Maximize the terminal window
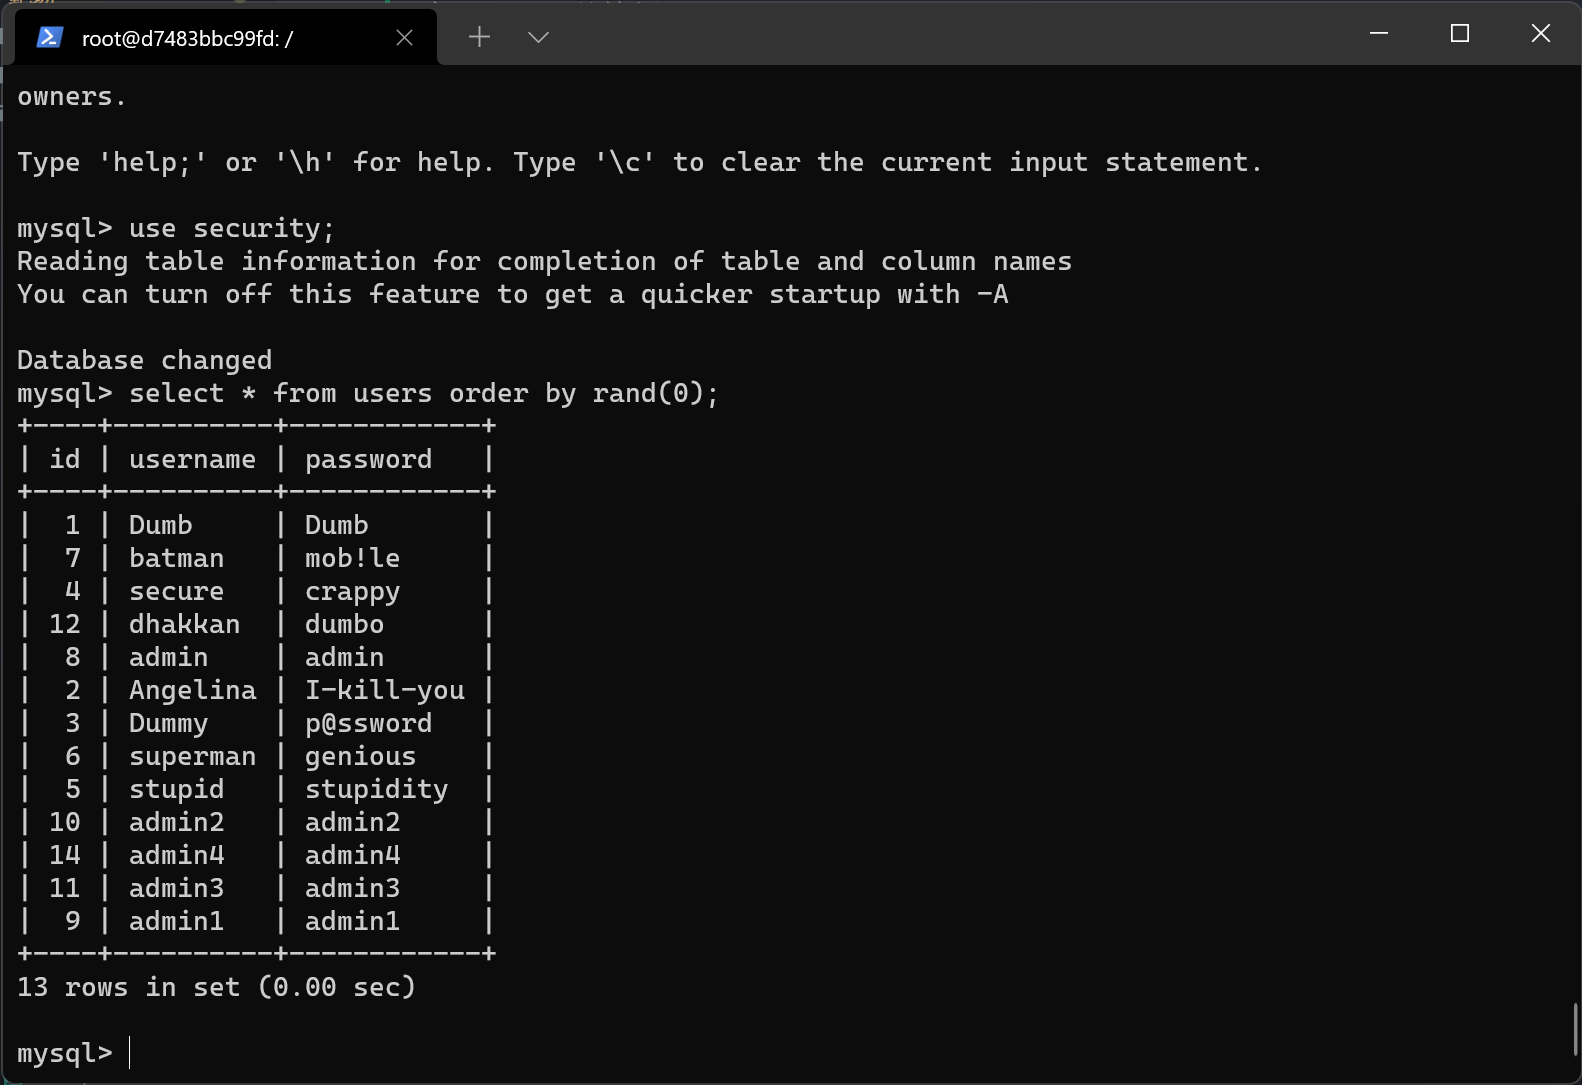The width and height of the screenshot is (1582, 1085). 1460,34
